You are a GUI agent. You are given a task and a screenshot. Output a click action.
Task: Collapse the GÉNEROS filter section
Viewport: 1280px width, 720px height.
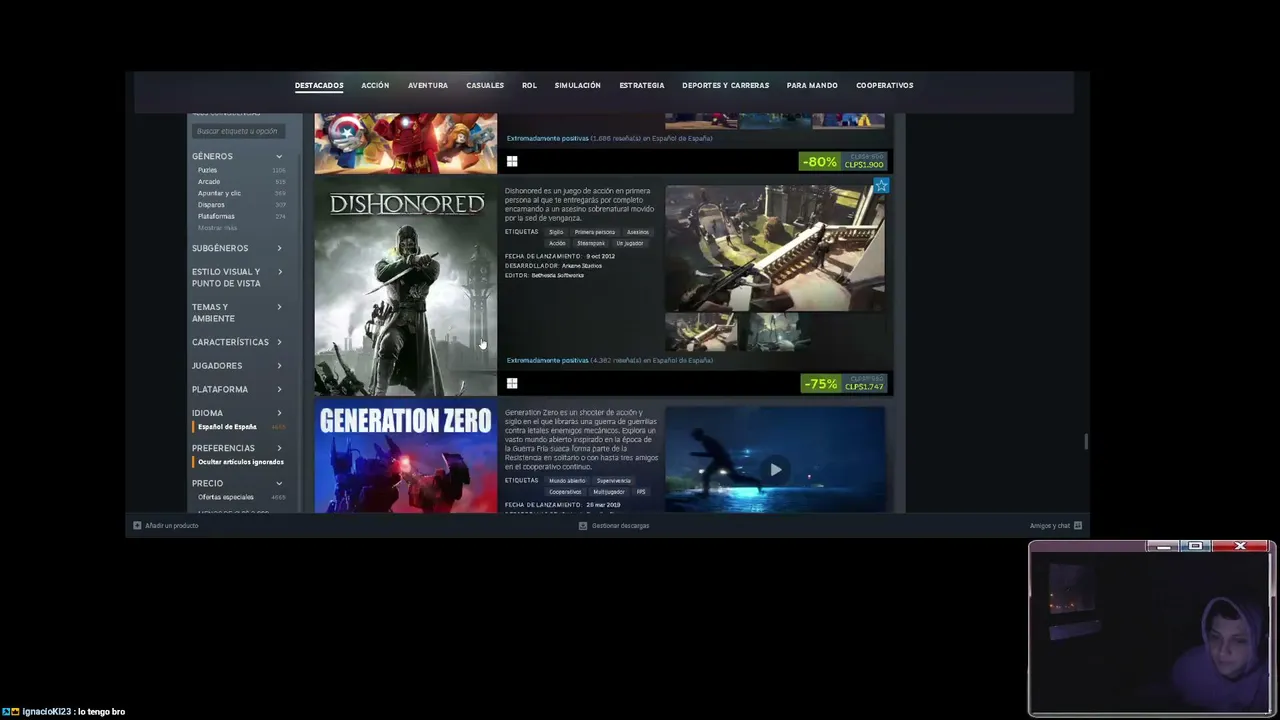279,156
